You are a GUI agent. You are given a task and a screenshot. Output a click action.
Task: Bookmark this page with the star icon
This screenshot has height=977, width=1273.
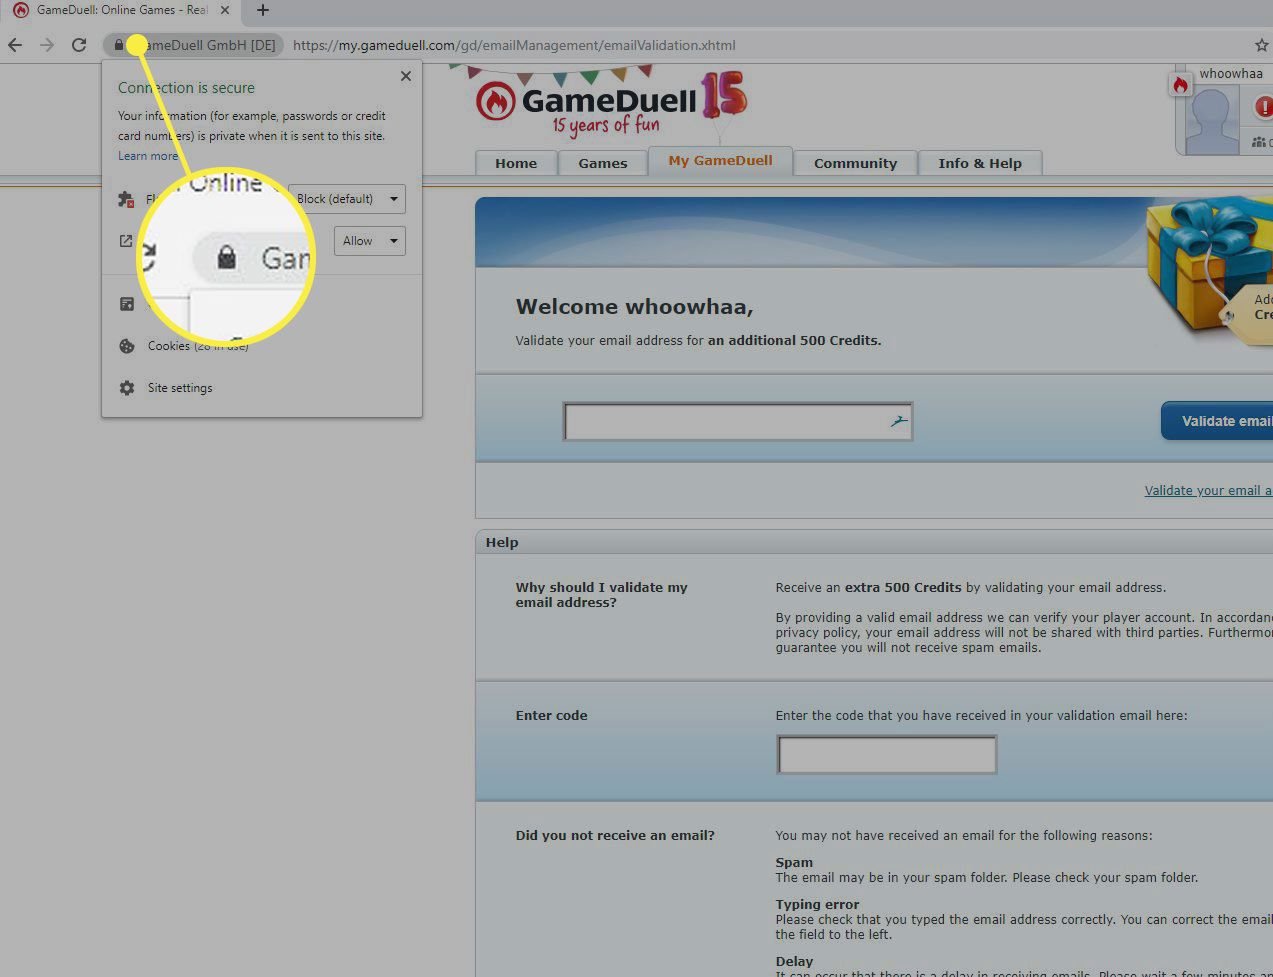[x=1261, y=45]
